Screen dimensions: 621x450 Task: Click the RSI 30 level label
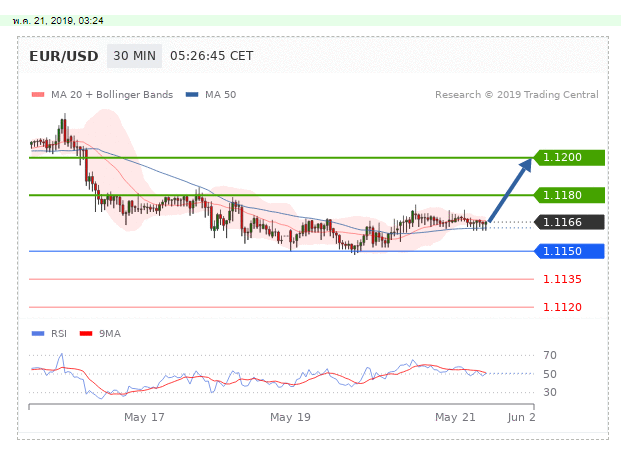[550, 392]
